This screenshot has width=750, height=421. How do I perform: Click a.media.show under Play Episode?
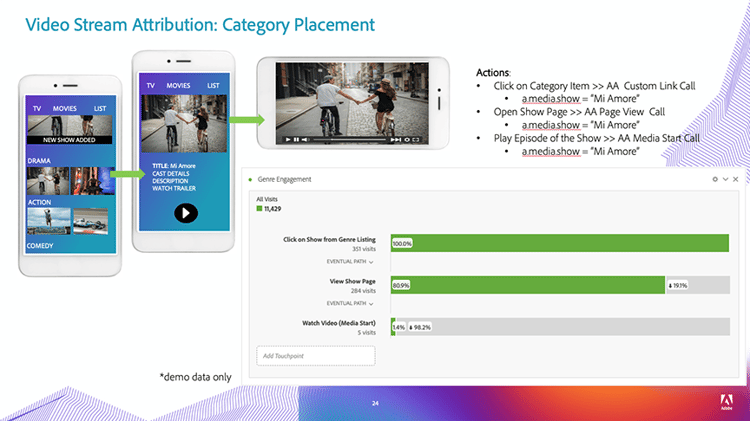[551, 151]
